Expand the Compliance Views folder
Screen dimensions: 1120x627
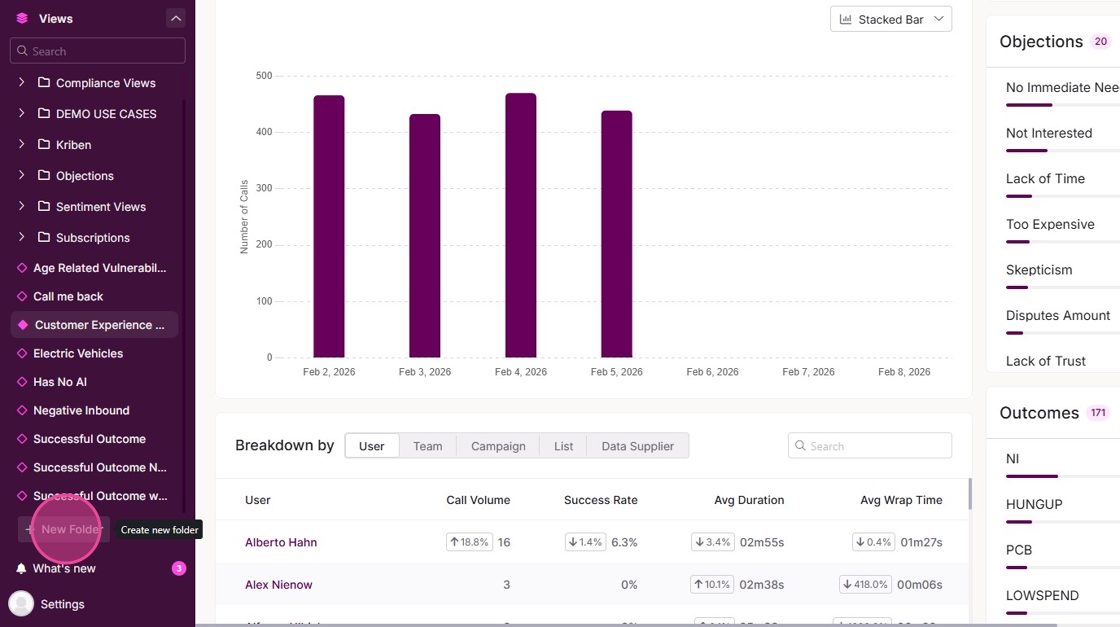pos(21,82)
